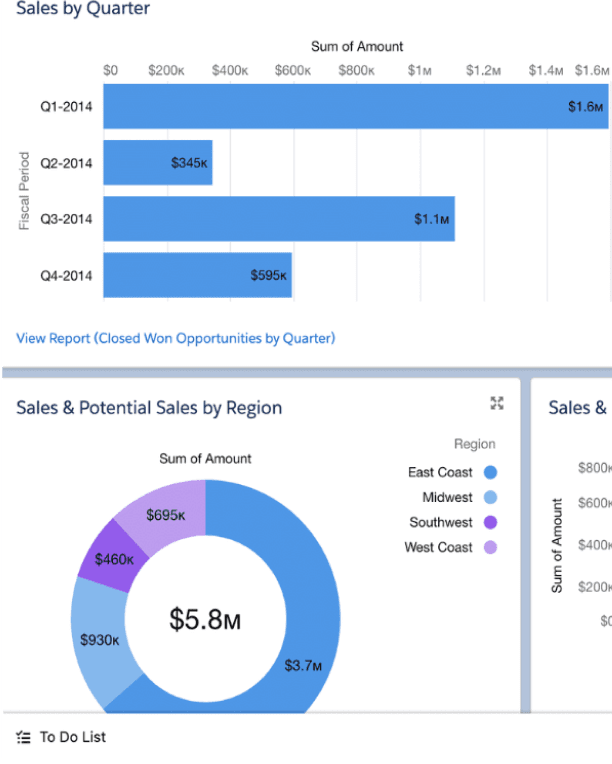Select the Southwest legend swatch
This screenshot has width=612, height=764.
point(490,522)
